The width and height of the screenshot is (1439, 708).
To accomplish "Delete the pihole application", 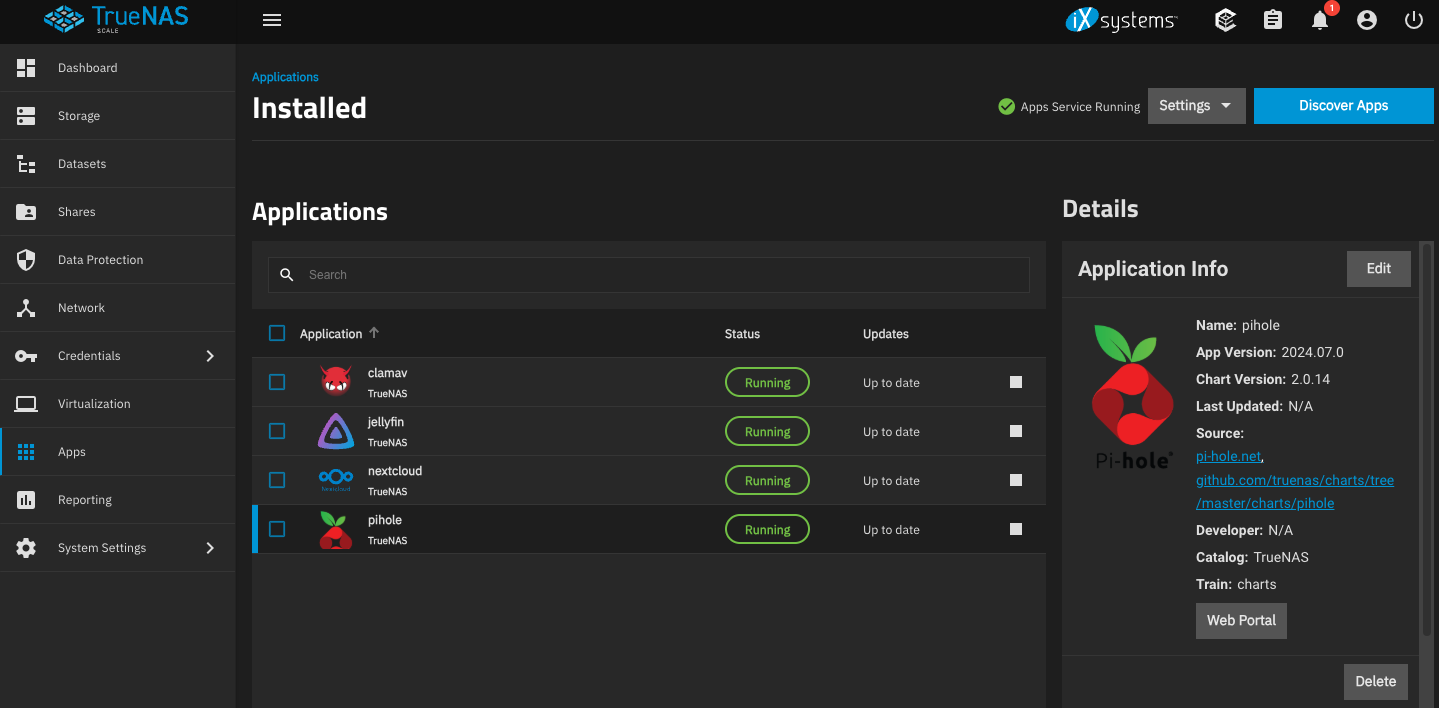I will [x=1376, y=681].
